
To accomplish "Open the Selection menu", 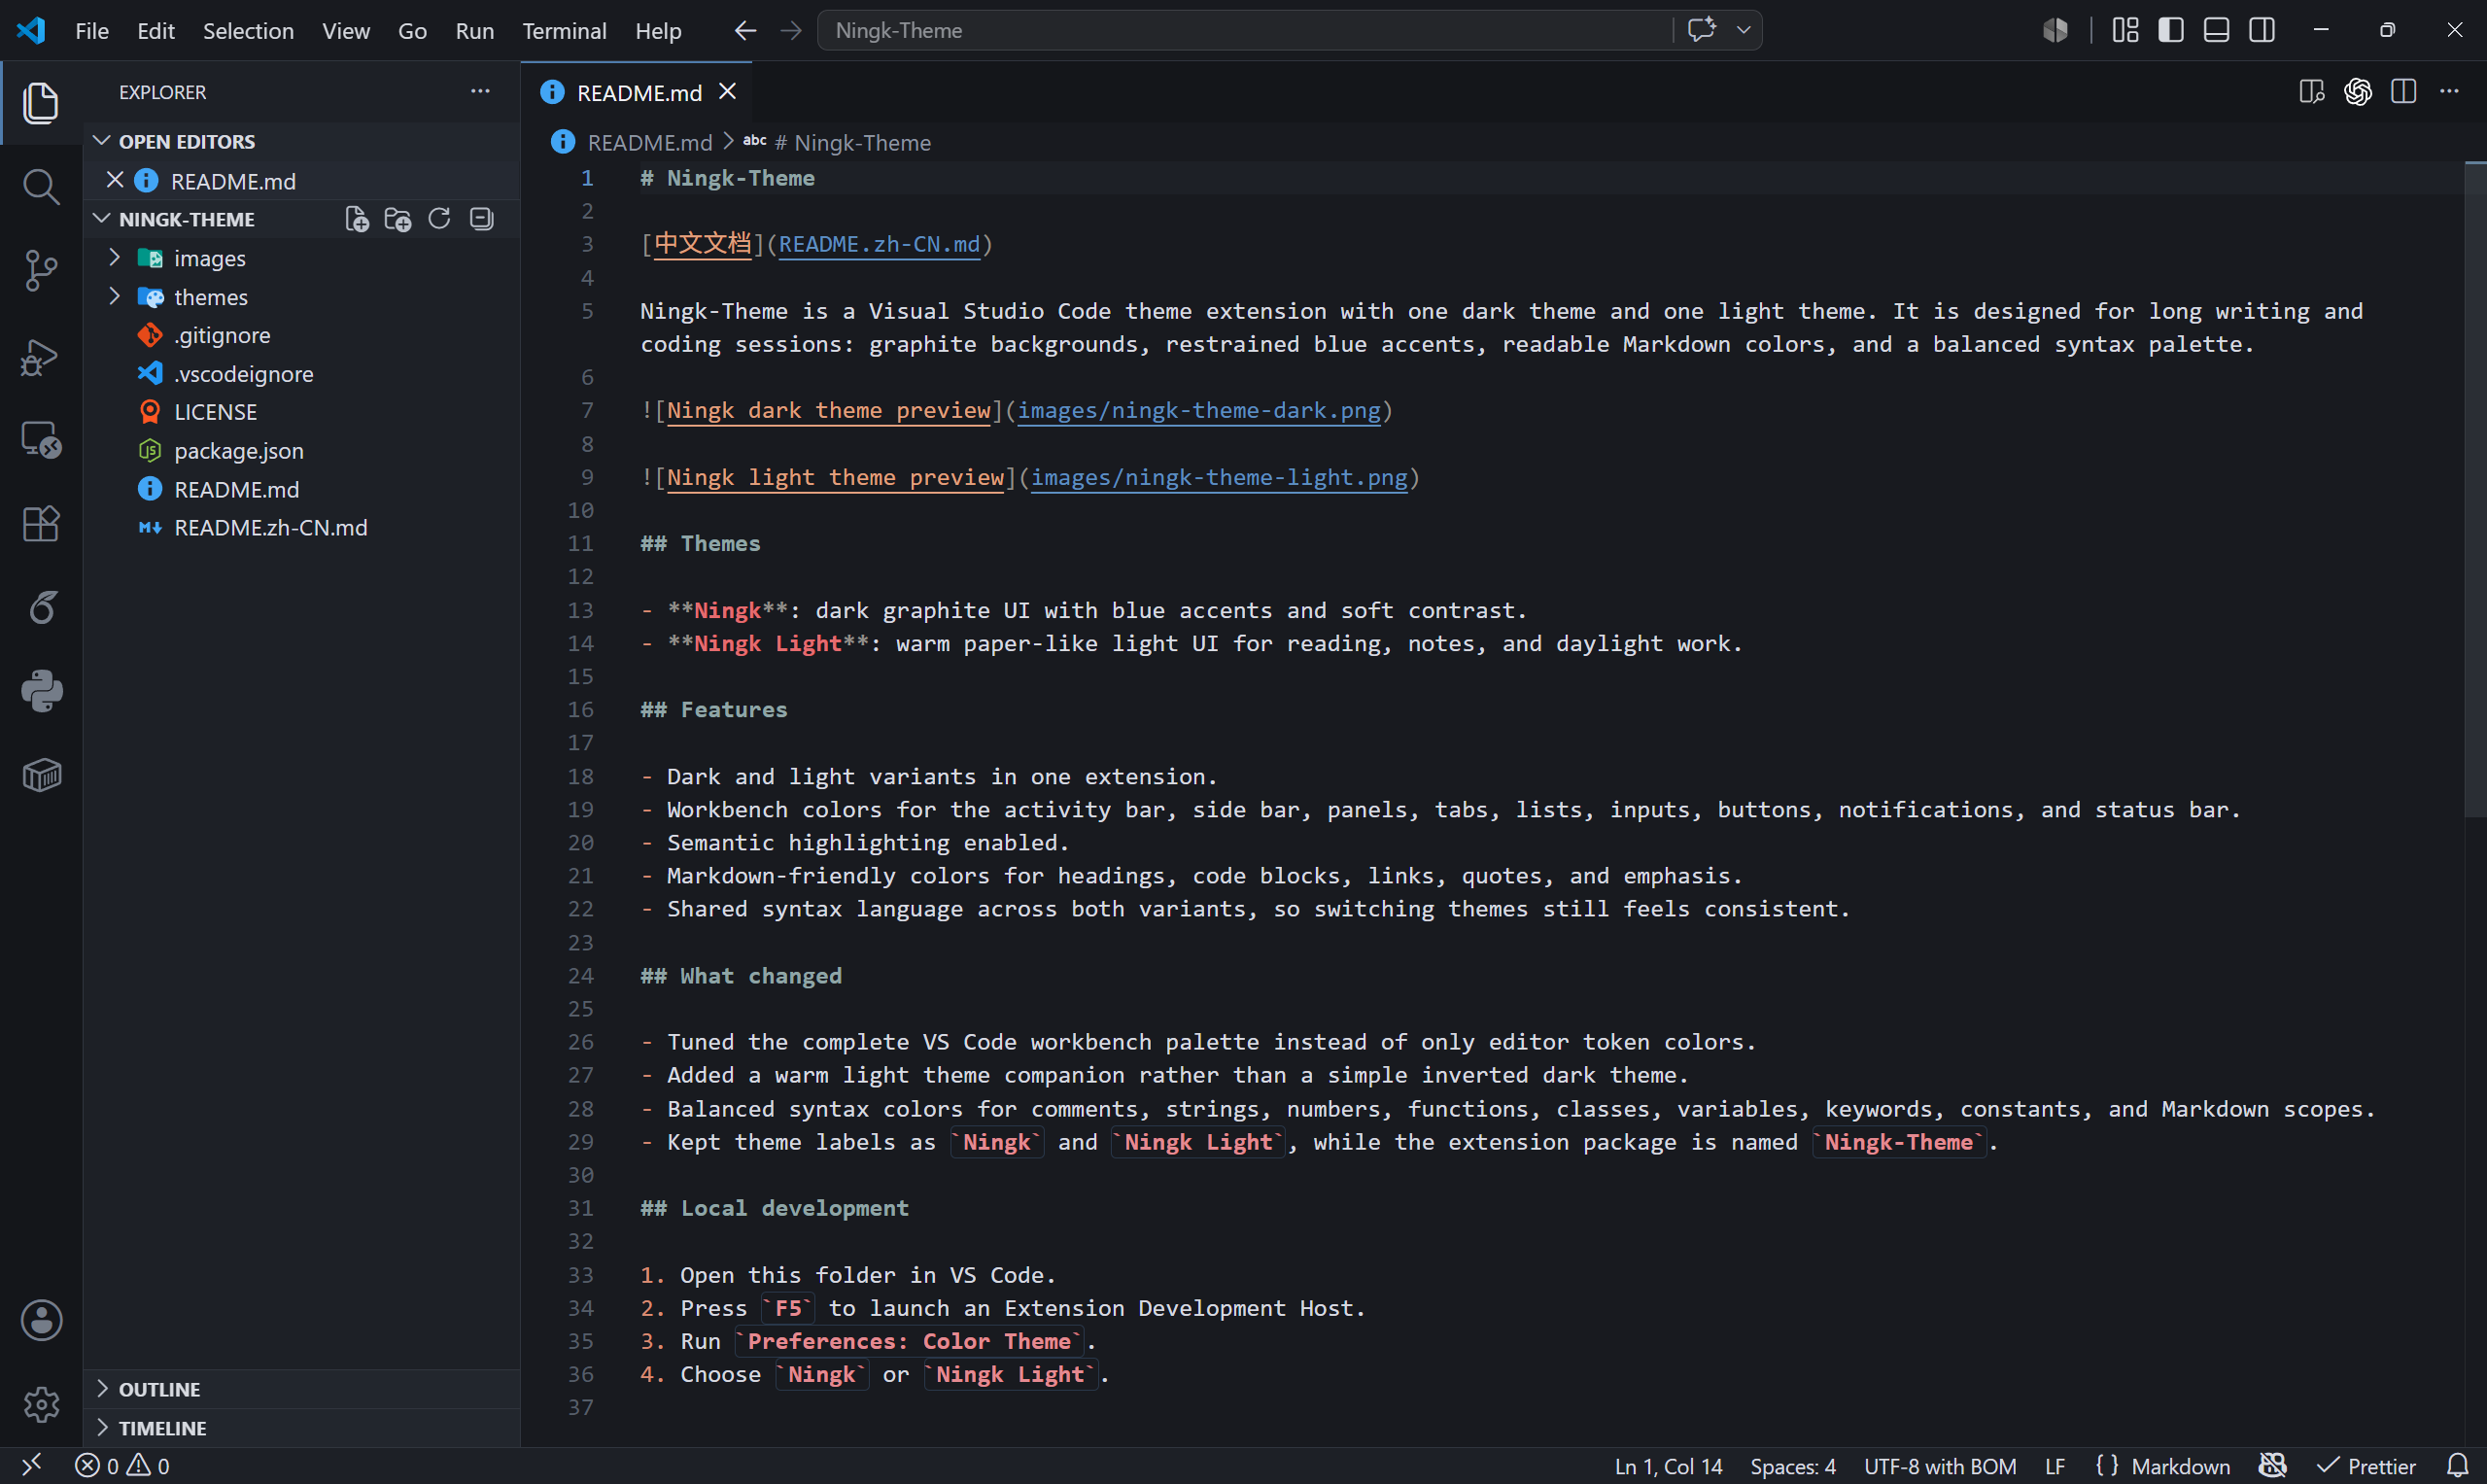I will click(248, 31).
